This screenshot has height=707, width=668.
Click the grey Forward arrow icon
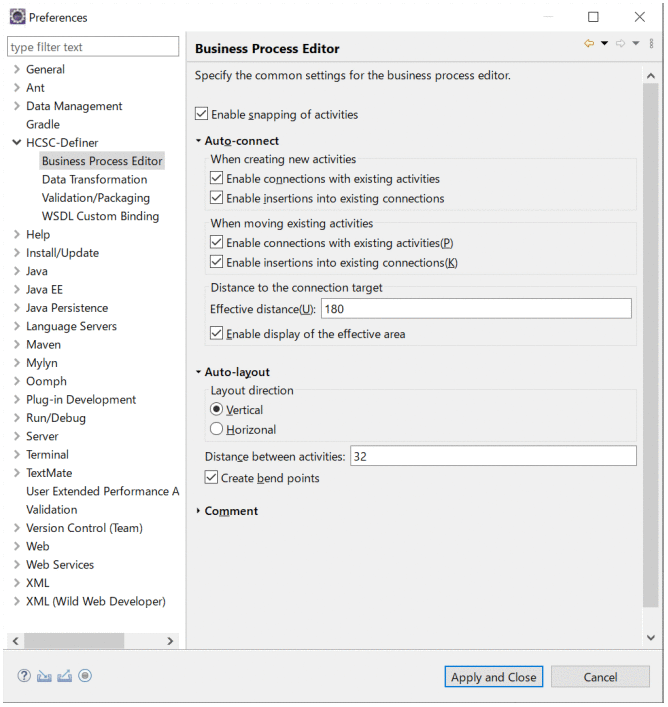click(620, 44)
